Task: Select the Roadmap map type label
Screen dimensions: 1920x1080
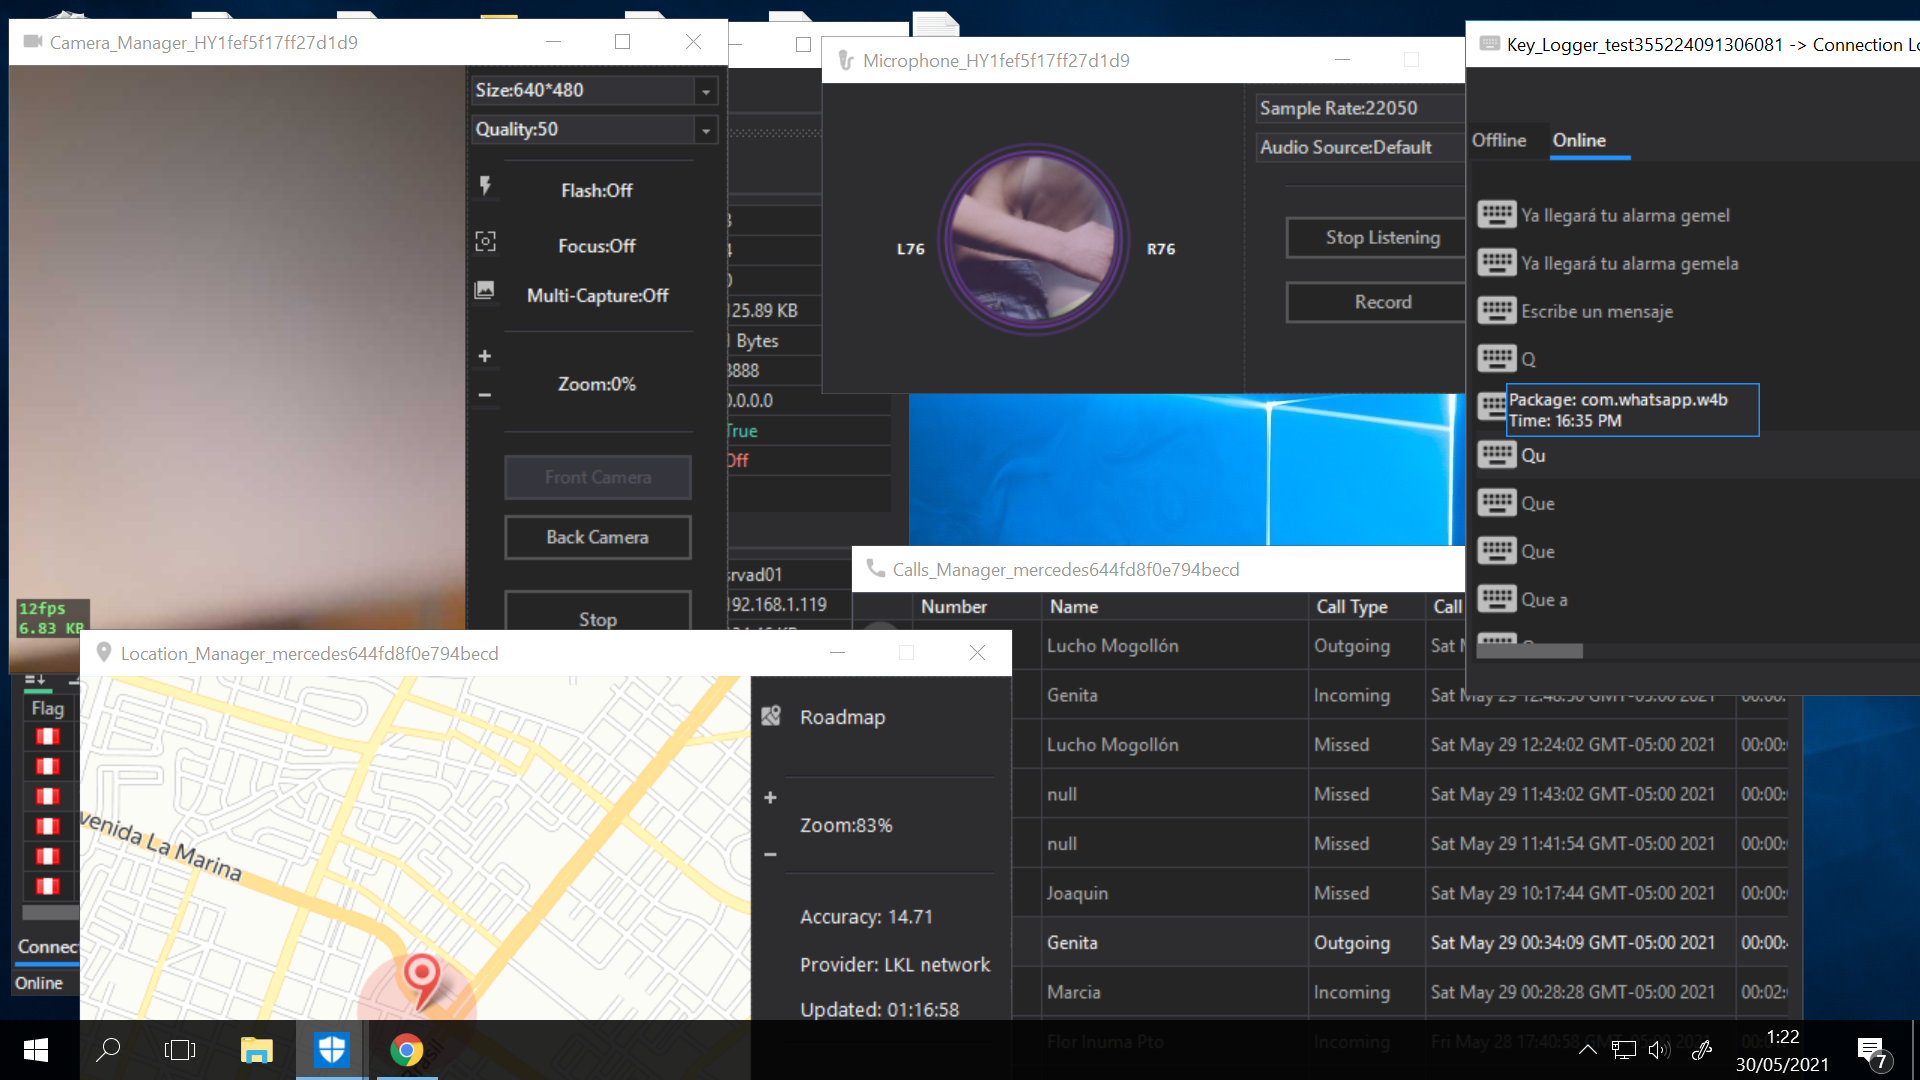Action: [x=842, y=717]
